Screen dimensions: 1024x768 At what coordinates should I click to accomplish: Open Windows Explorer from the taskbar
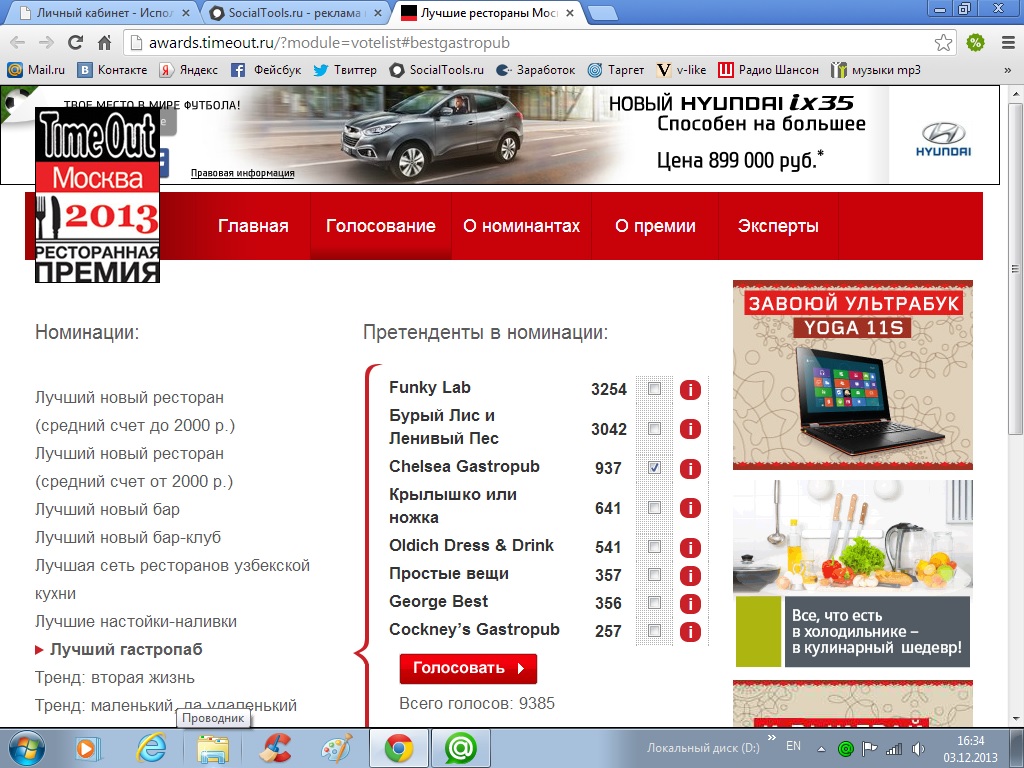213,748
